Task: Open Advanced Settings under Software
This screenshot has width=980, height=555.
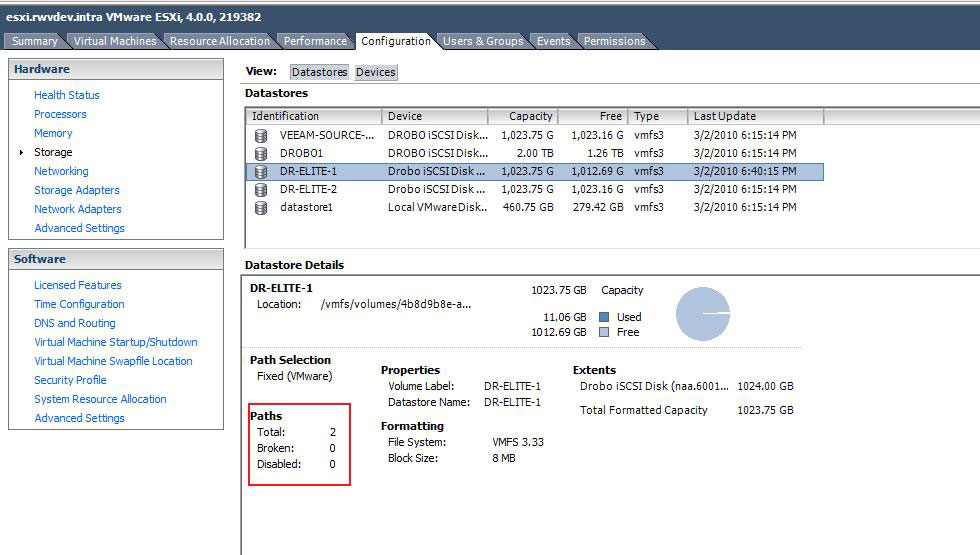Action: pos(79,418)
